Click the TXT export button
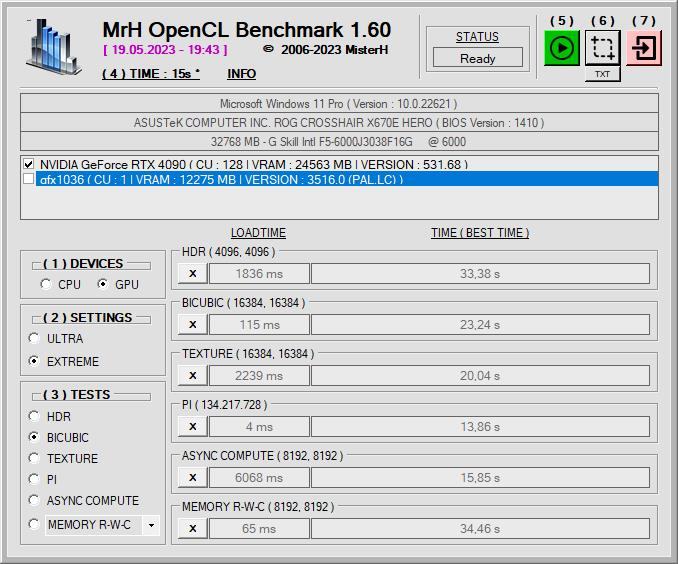 click(602, 74)
